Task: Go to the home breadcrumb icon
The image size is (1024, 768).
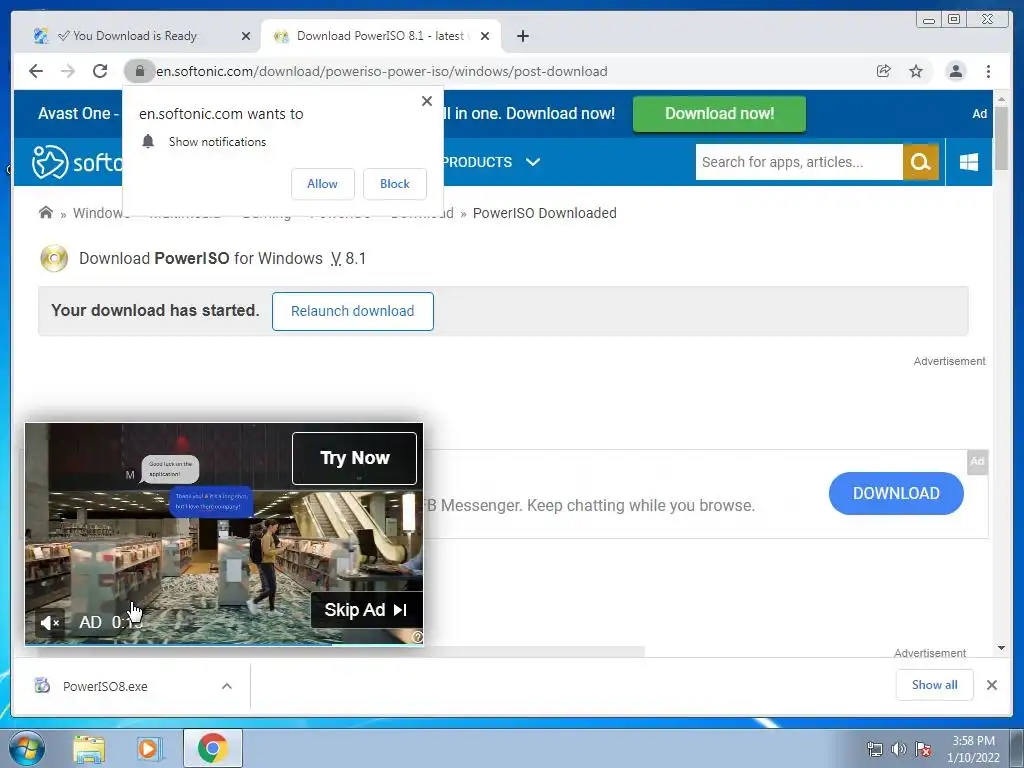Action: pyautogui.click(x=46, y=213)
